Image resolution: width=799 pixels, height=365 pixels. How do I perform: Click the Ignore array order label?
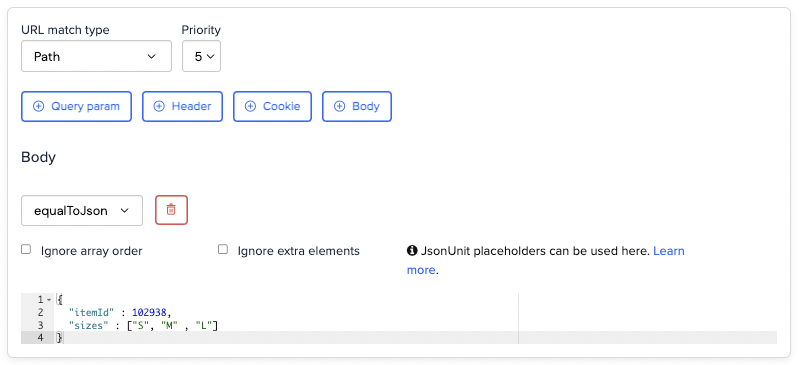pos(92,251)
